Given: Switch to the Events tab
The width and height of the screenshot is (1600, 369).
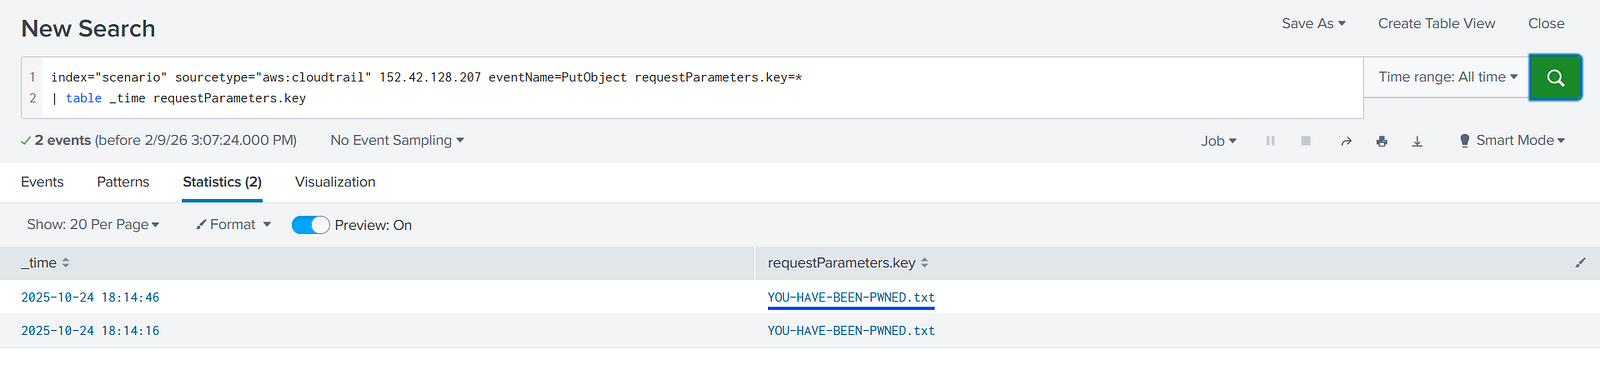Looking at the screenshot, I should coord(42,182).
